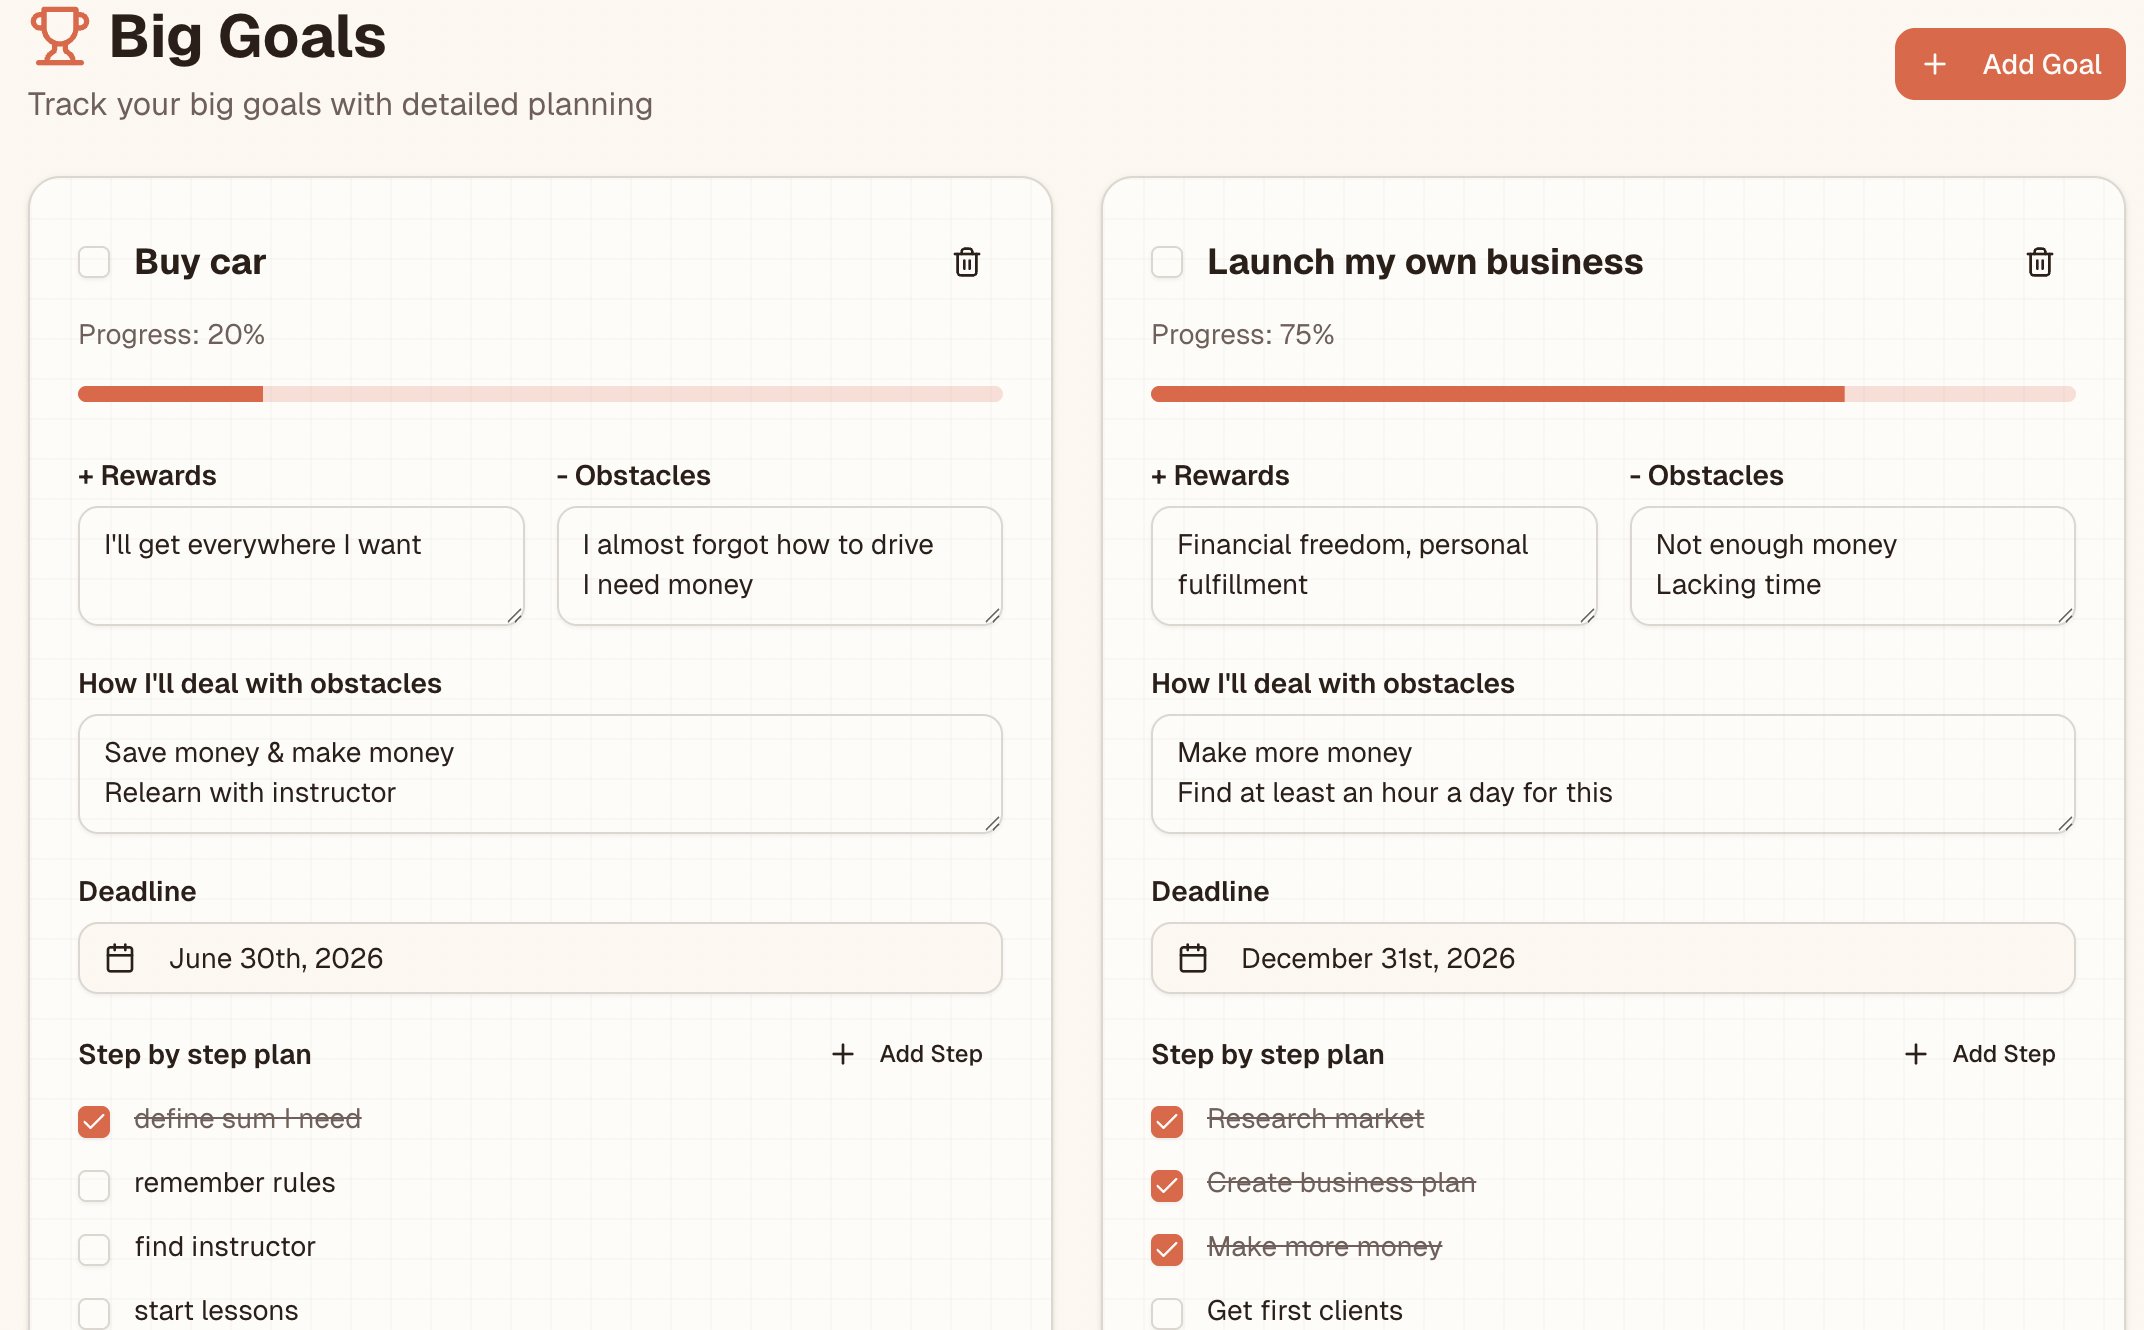Tick the 'remember rules' step checkbox

click(x=94, y=1185)
